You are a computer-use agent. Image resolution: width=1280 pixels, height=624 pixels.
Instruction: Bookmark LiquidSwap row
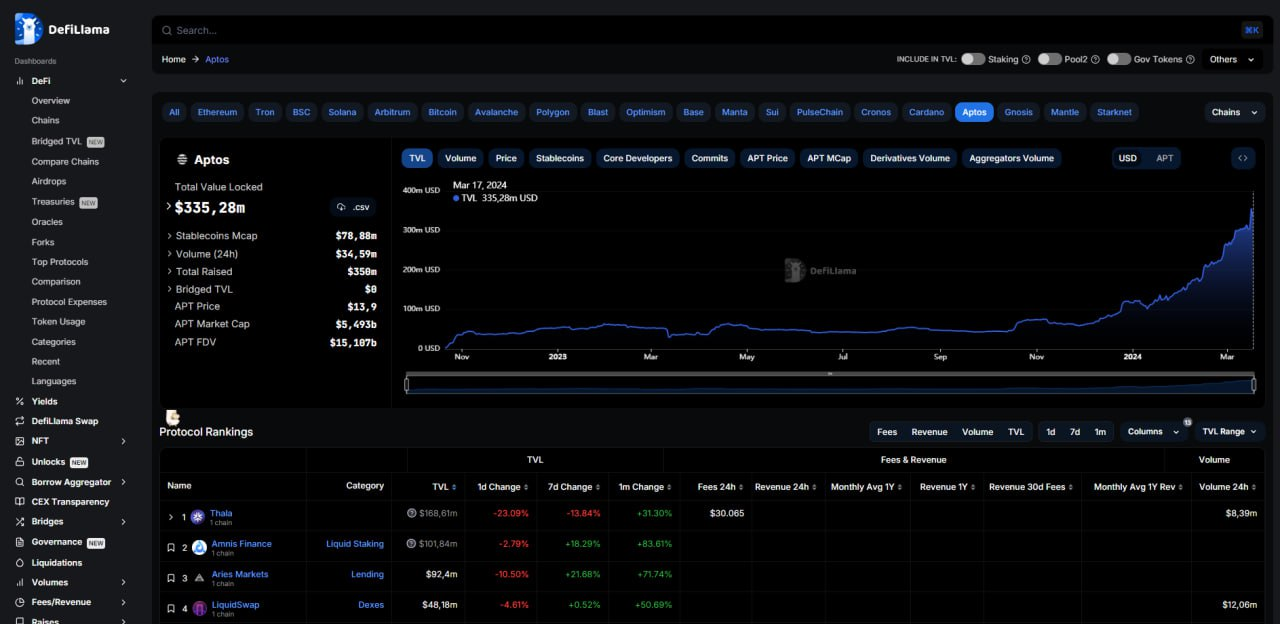point(171,608)
